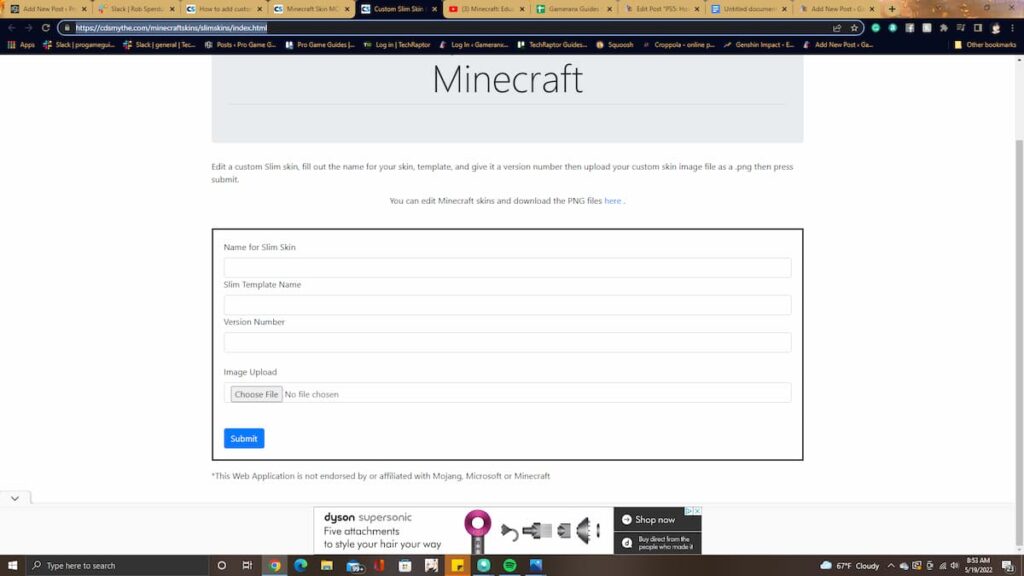
Task: Close the Dyson ad with the X icon
Action: click(x=697, y=511)
